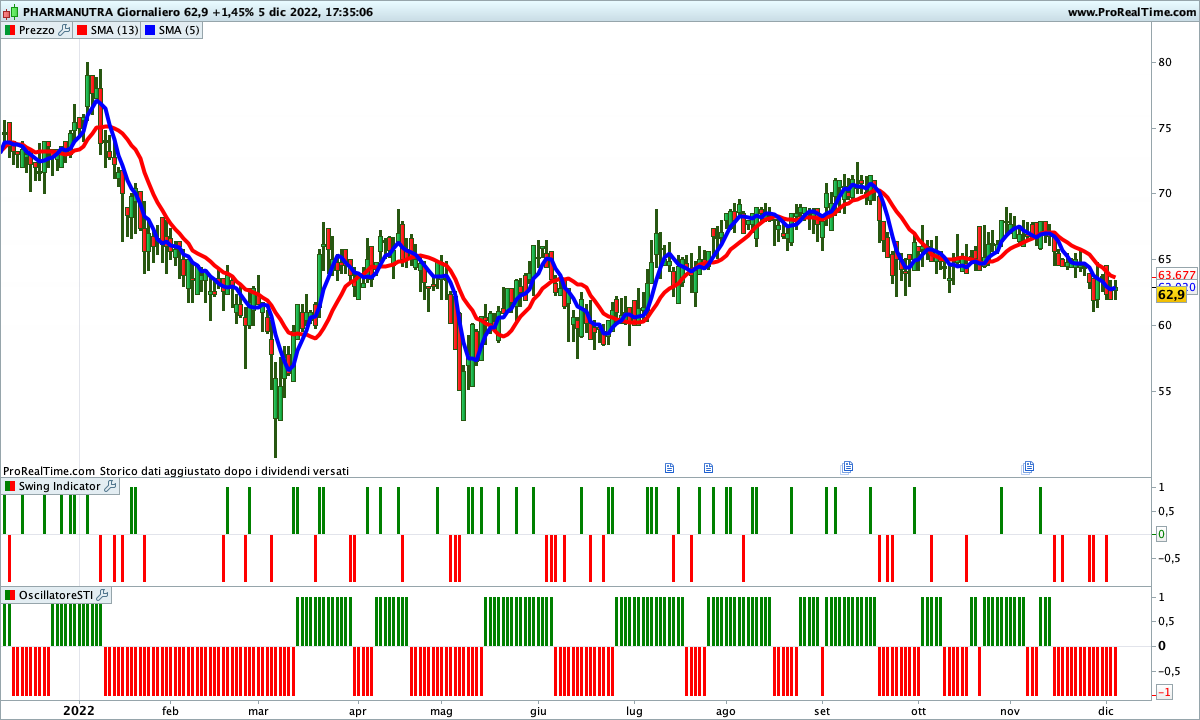
Task: Click the mar label on the time axis
Action: pos(259,711)
